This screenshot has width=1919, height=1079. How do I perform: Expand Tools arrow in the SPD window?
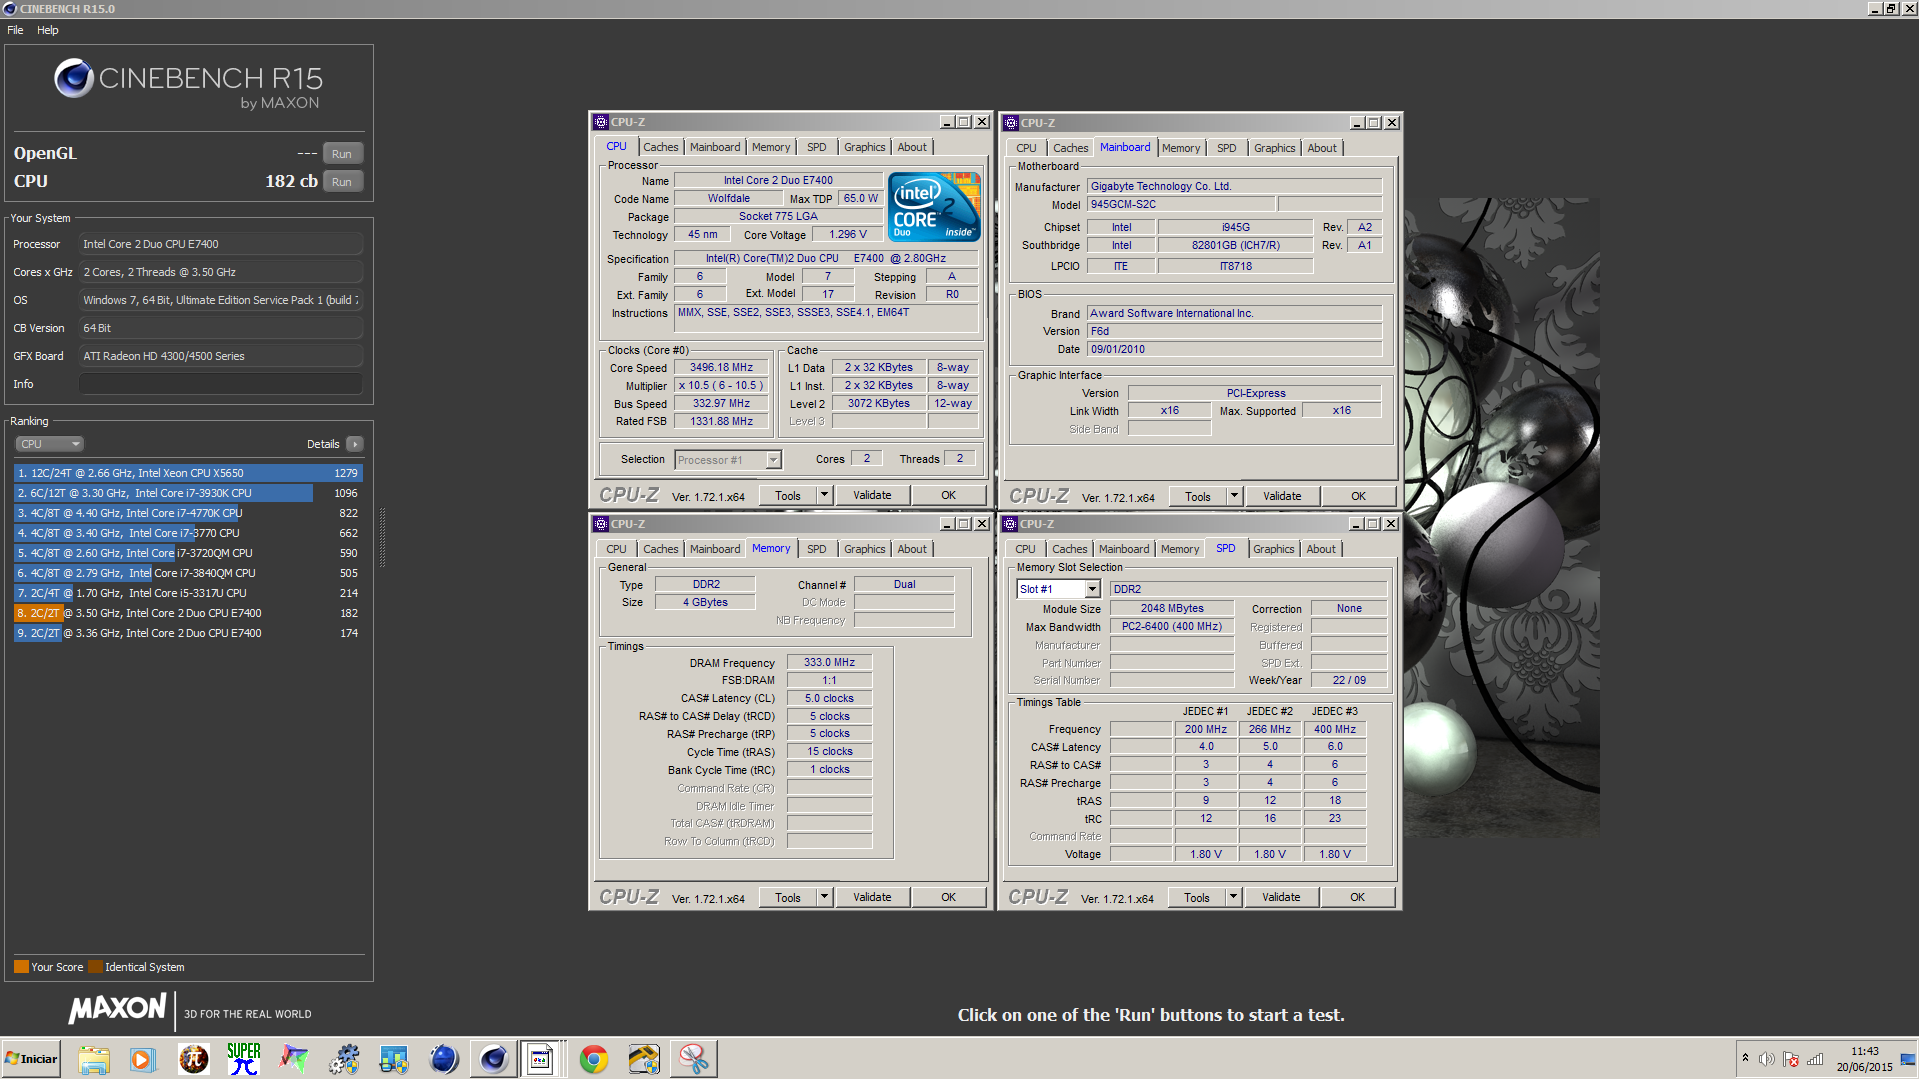[1234, 897]
